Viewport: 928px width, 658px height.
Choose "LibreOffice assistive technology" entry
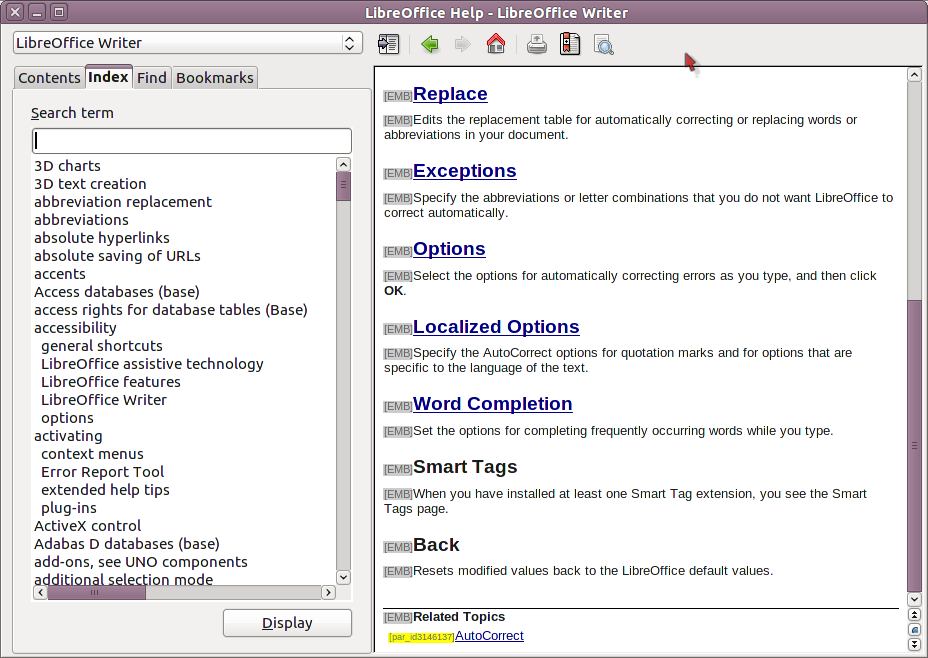pos(152,364)
